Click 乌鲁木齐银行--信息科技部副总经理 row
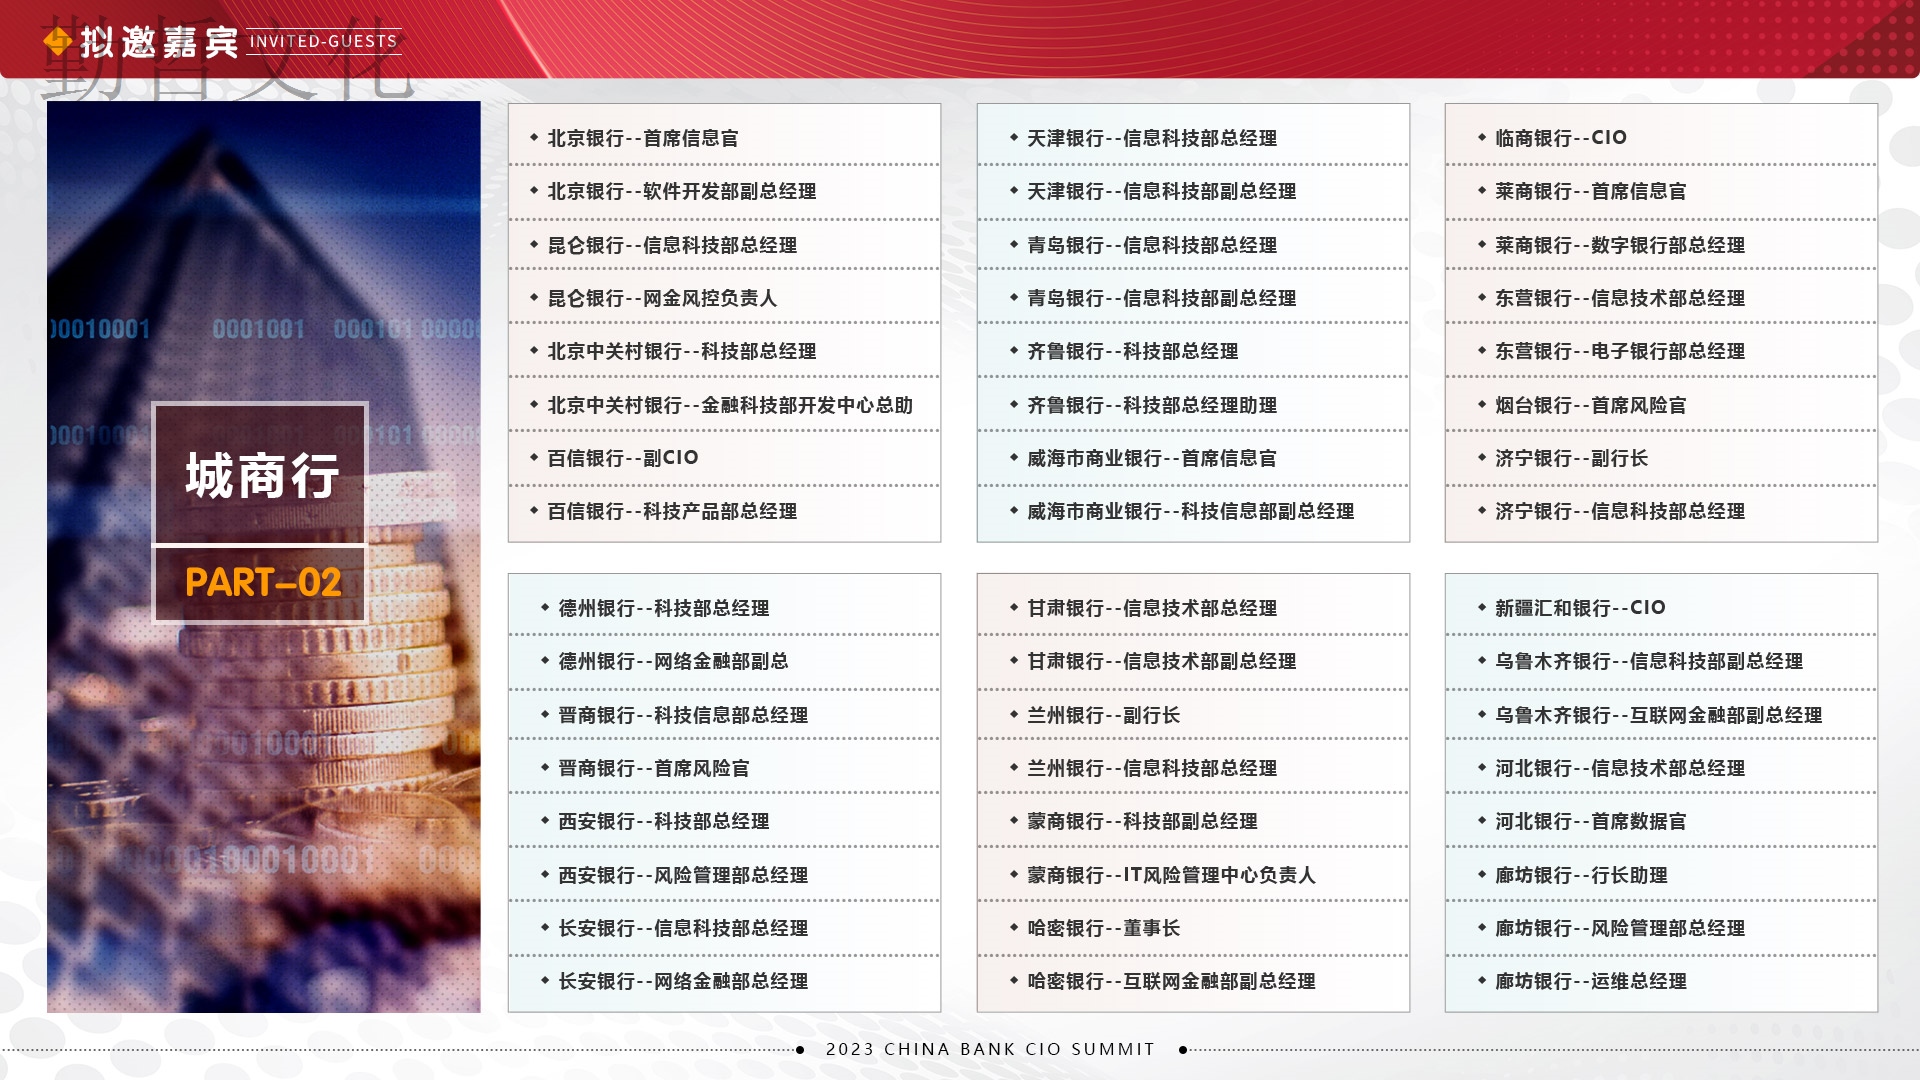Image resolution: width=1920 pixels, height=1080 pixels. point(1648,661)
